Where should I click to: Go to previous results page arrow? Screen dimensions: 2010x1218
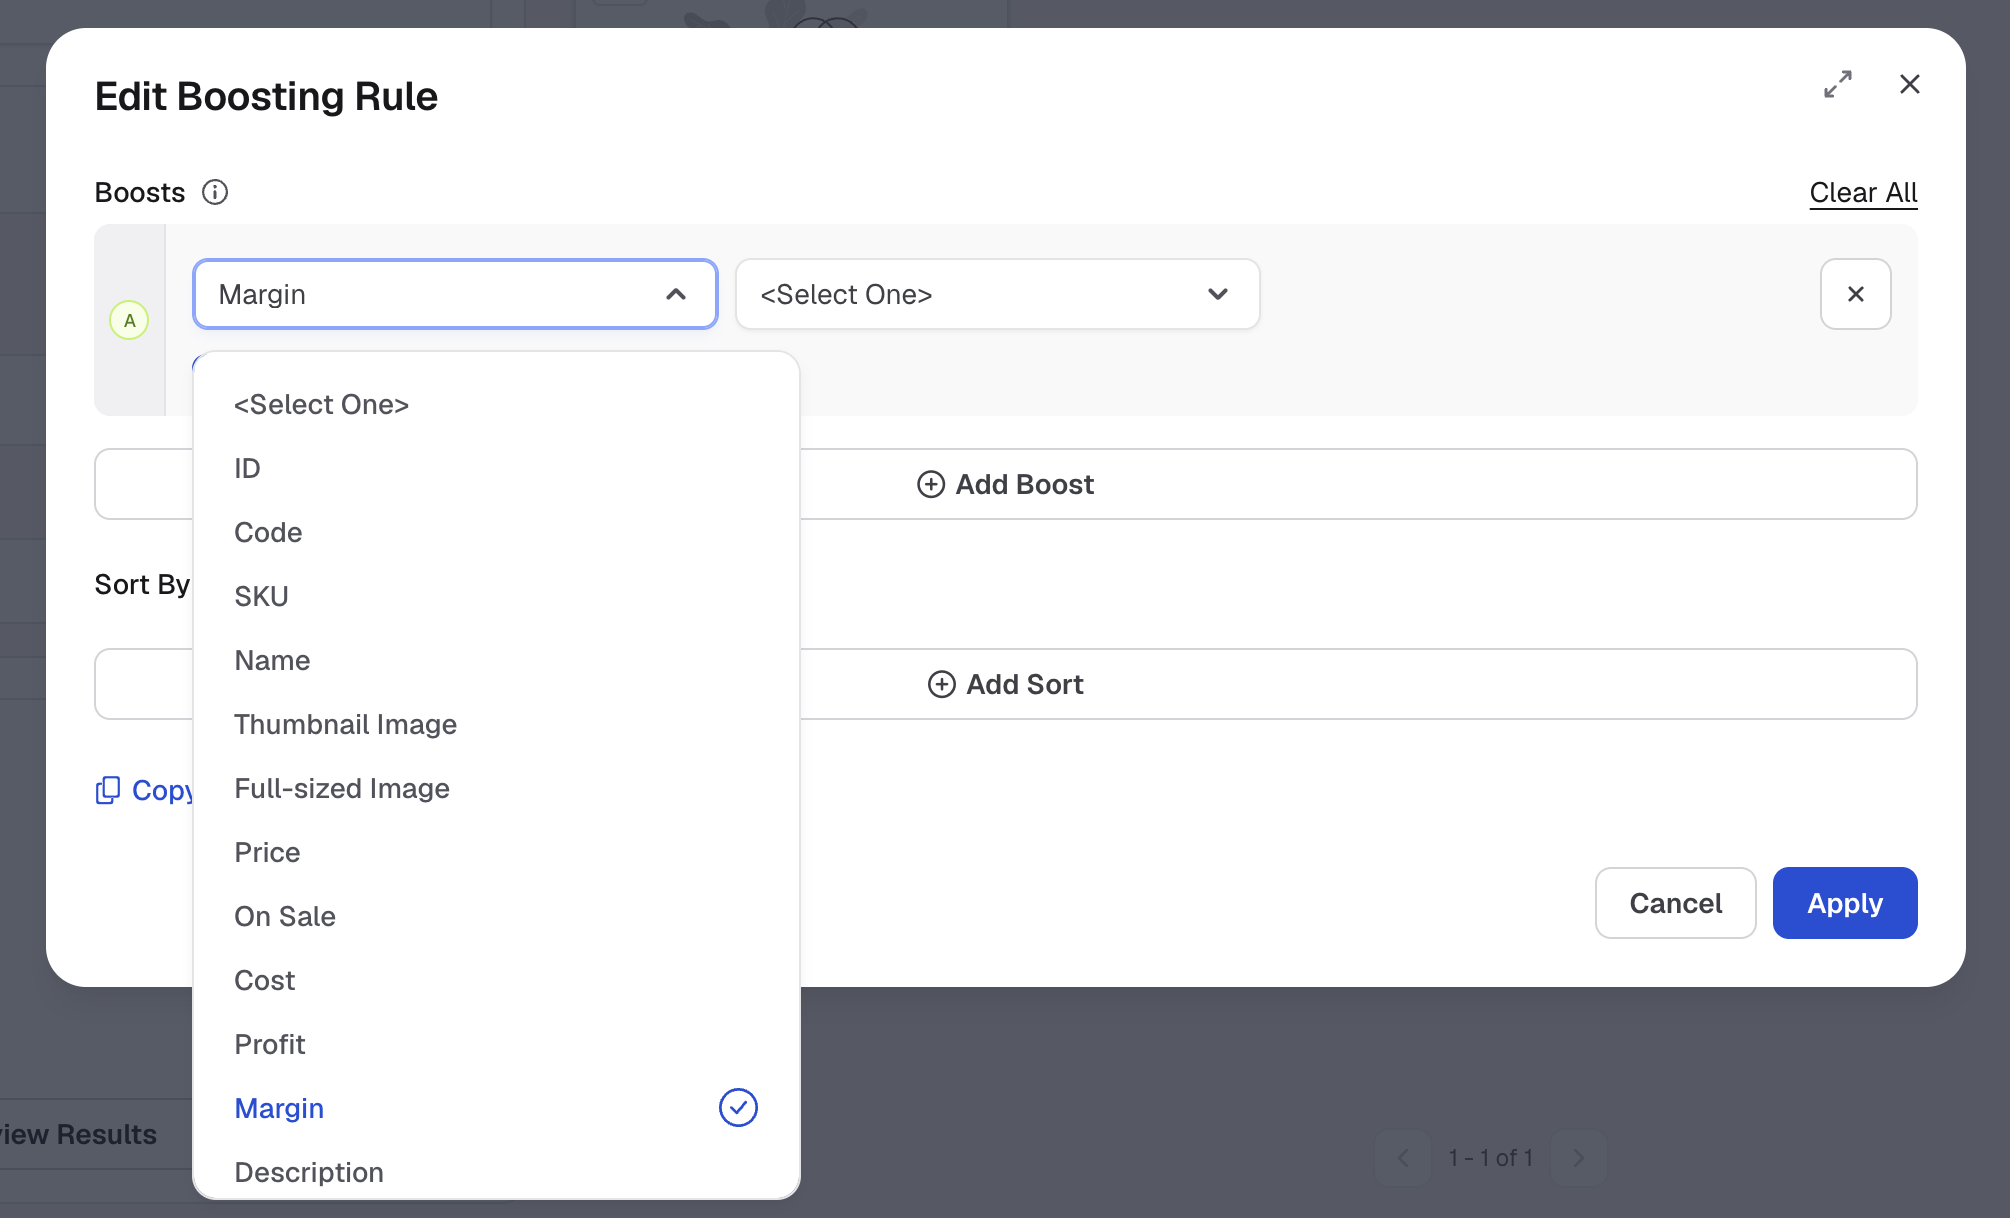click(1403, 1158)
